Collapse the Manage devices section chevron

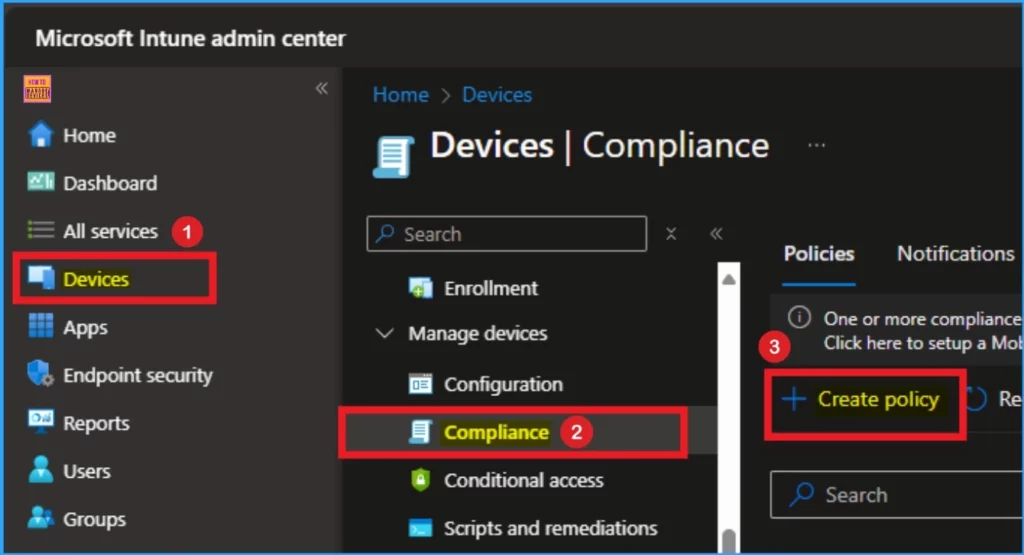coord(385,334)
